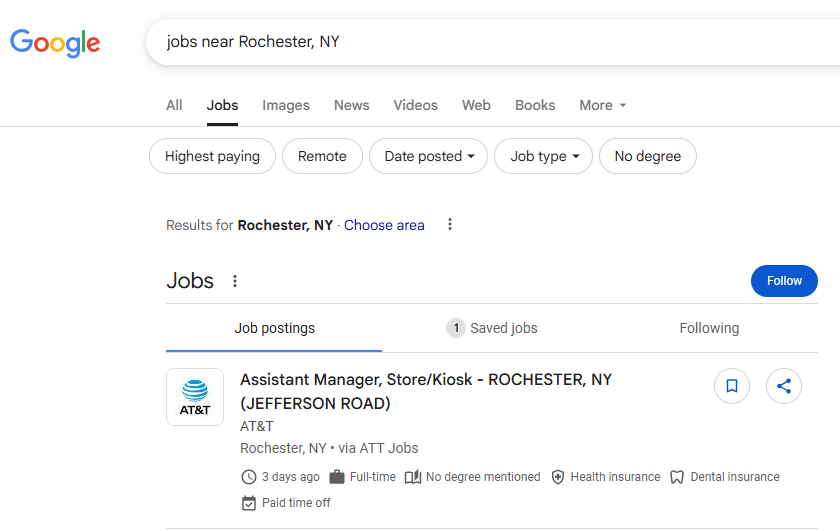Toggle the Highest paying filter chip
The width and height of the screenshot is (840, 531).
[x=212, y=156]
